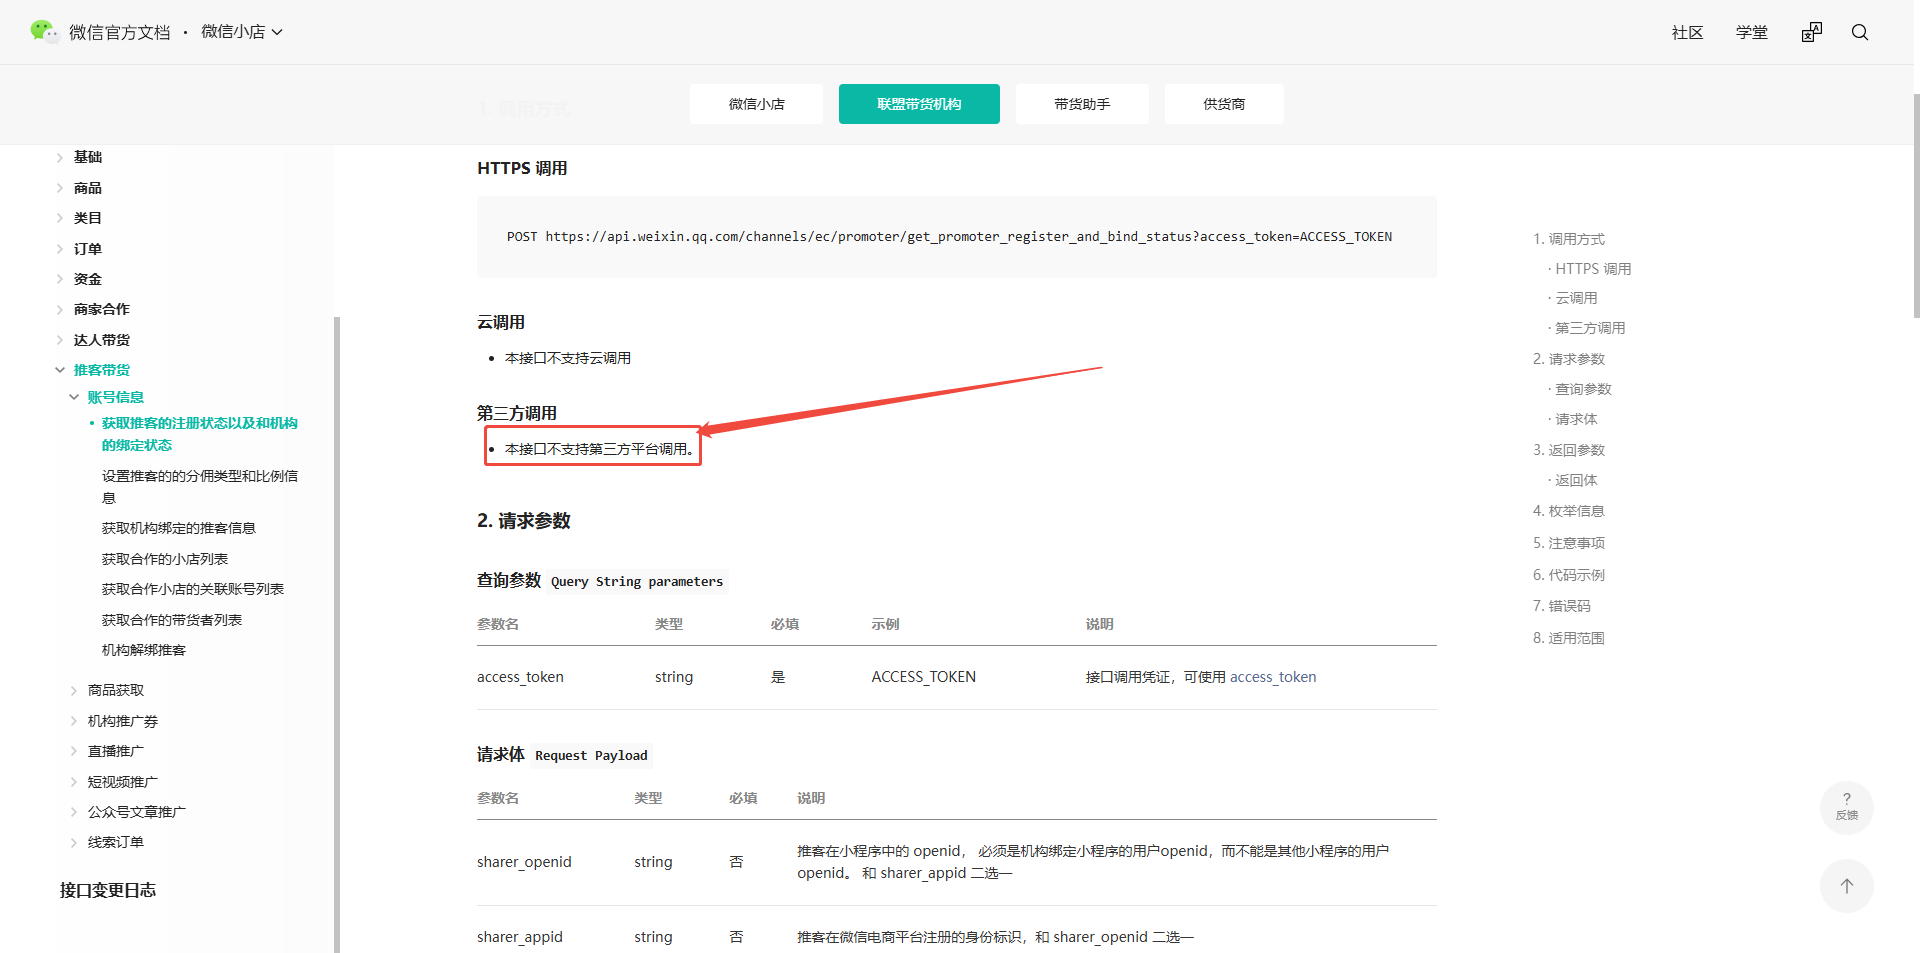The height and width of the screenshot is (953, 1920).
Task: Switch to the 微信小店 tab
Action: click(756, 104)
